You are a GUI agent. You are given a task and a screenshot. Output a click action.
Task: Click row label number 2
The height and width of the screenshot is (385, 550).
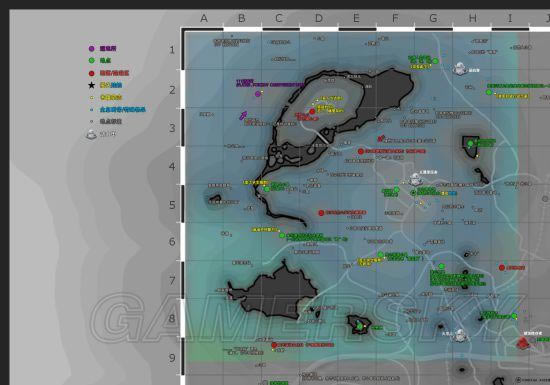coord(172,90)
